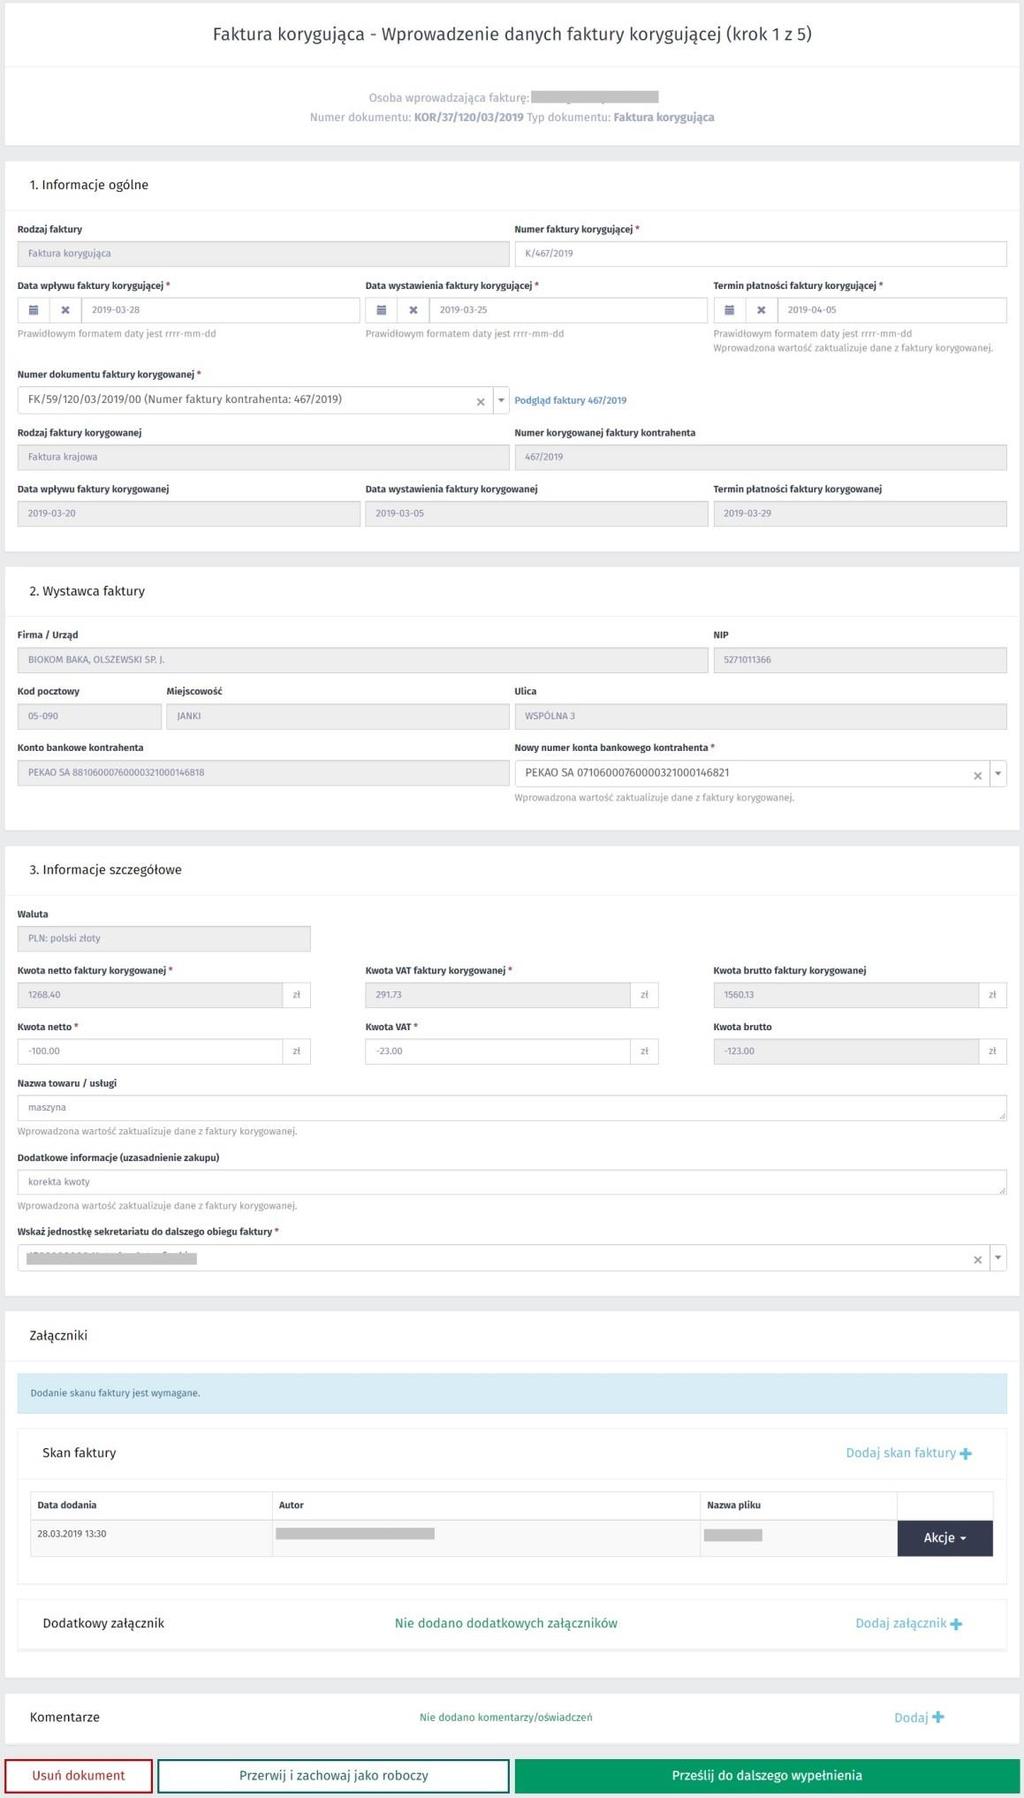Click the Firma / Urząd field BIOKOM BAKA
Screen dimensions: 1024x1798
(x=362, y=660)
